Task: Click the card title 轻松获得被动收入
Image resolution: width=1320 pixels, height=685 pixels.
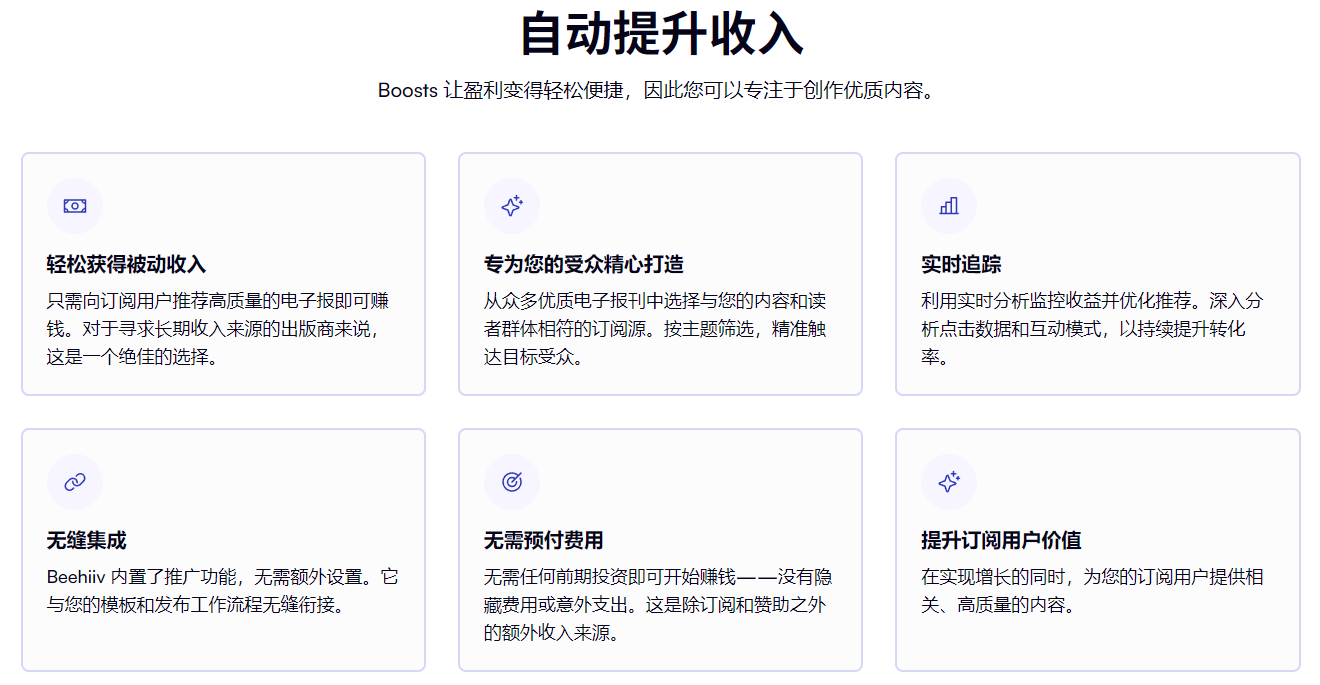Action: pyautogui.click(x=126, y=264)
